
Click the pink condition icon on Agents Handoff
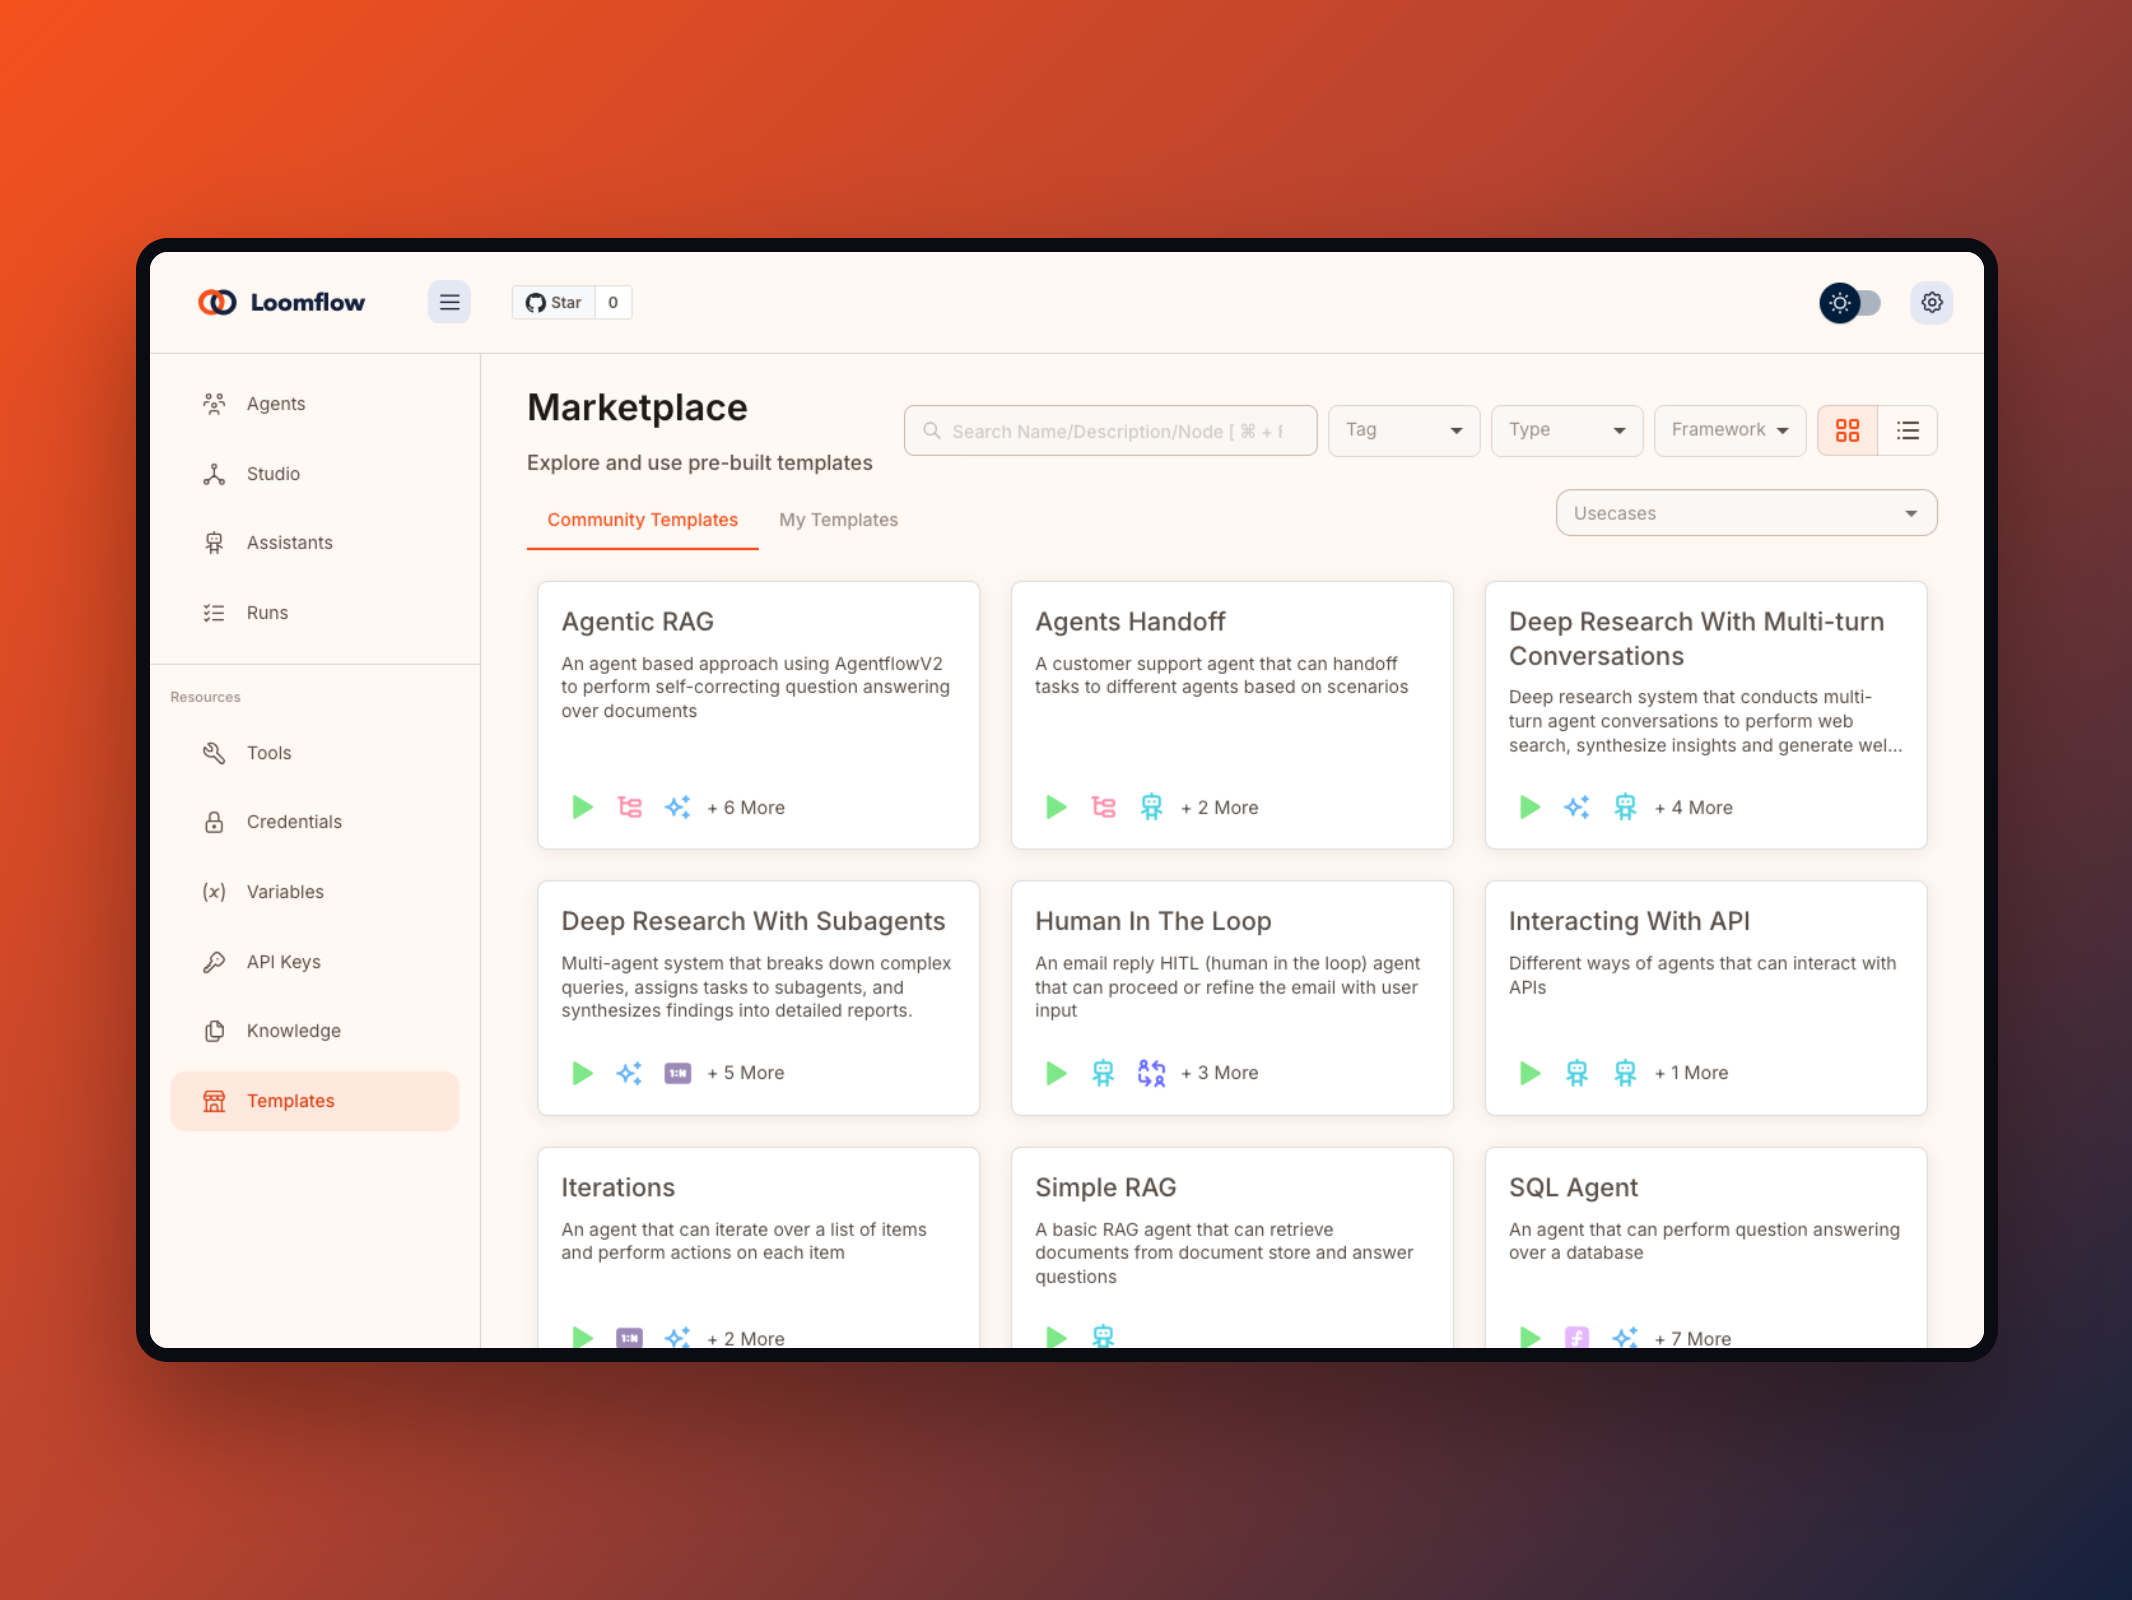[x=1103, y=807]
